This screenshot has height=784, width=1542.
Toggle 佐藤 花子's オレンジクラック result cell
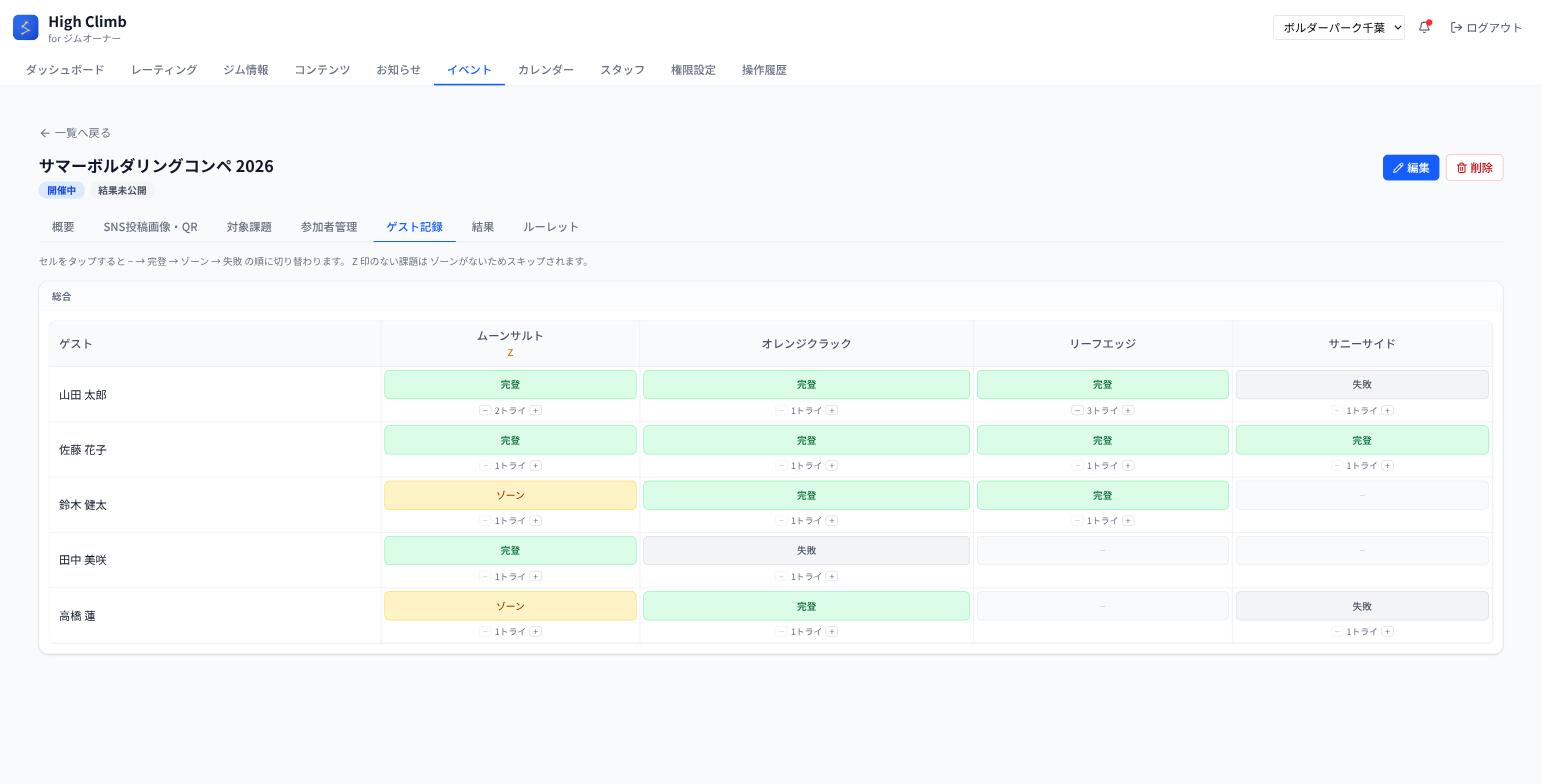(806, 440)
